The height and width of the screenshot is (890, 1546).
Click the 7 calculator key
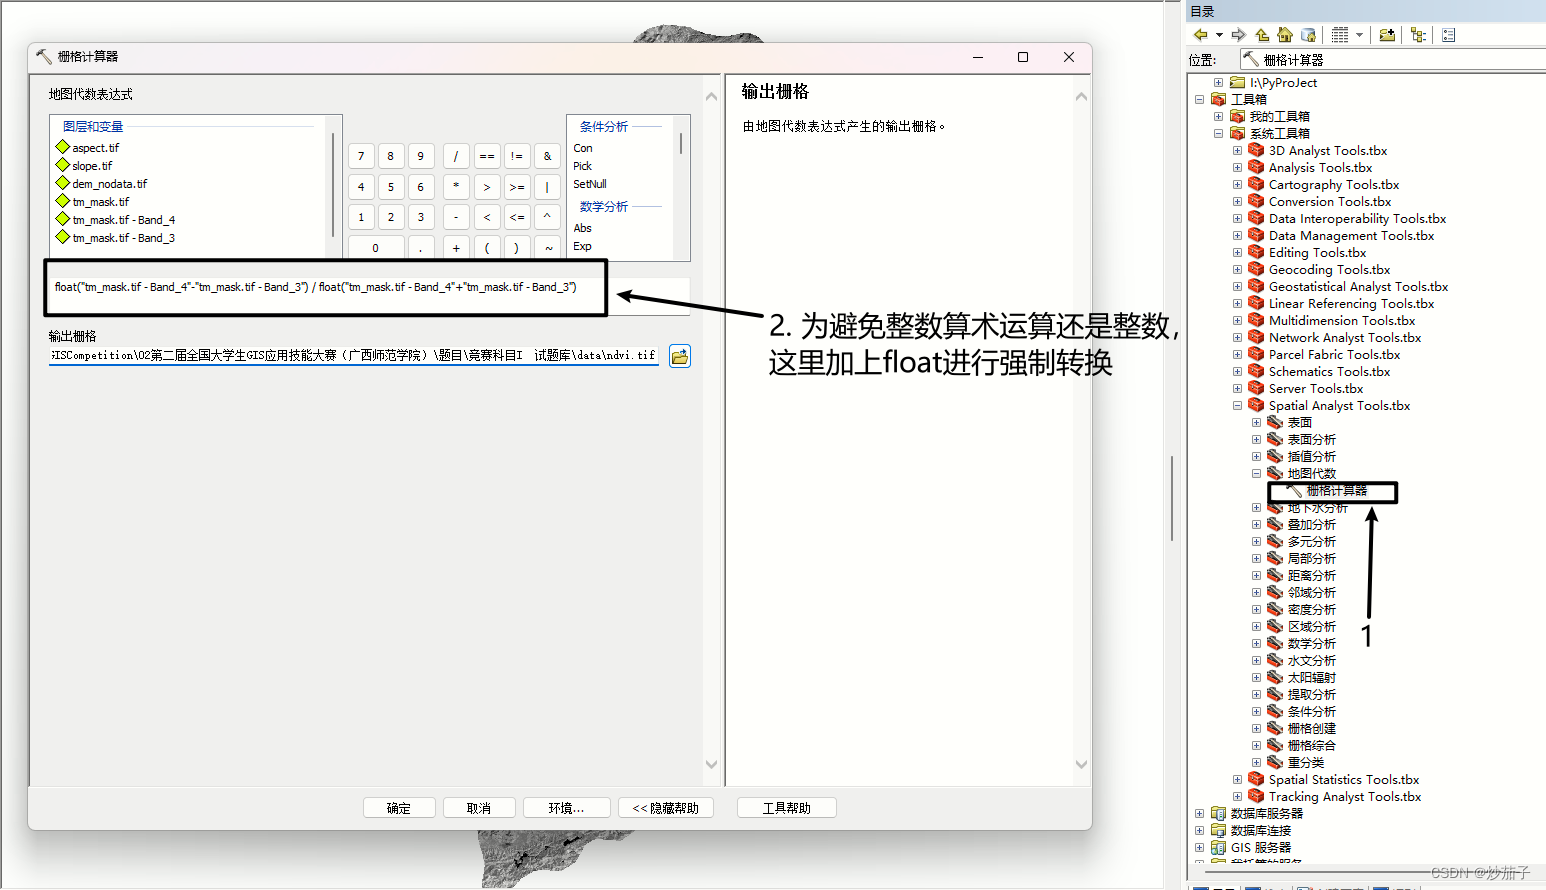361,156
